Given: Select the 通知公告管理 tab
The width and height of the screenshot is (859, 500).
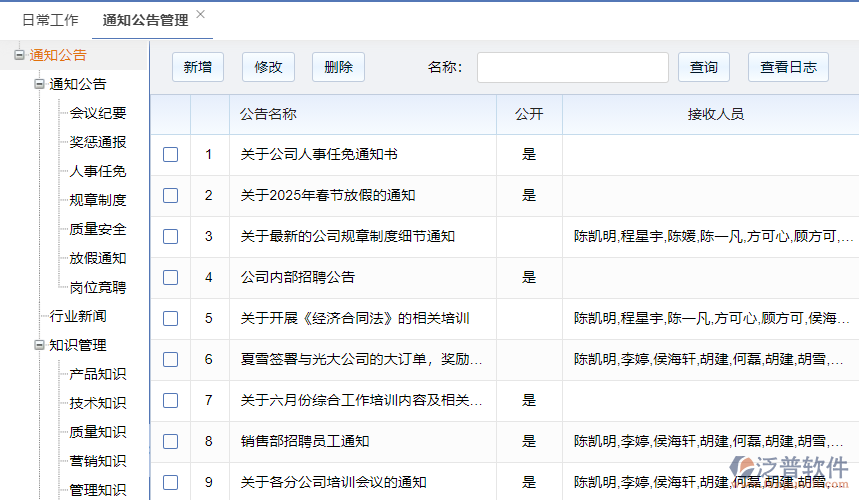Looking at the screenshot, I should [x=146, y=20].
